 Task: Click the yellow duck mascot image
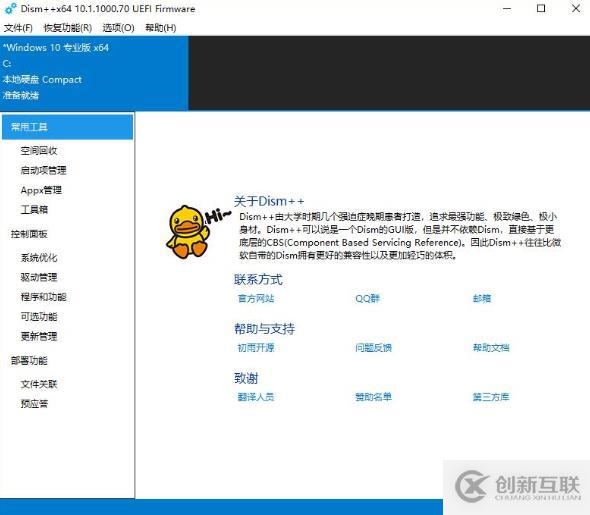[x=188, y=232]
